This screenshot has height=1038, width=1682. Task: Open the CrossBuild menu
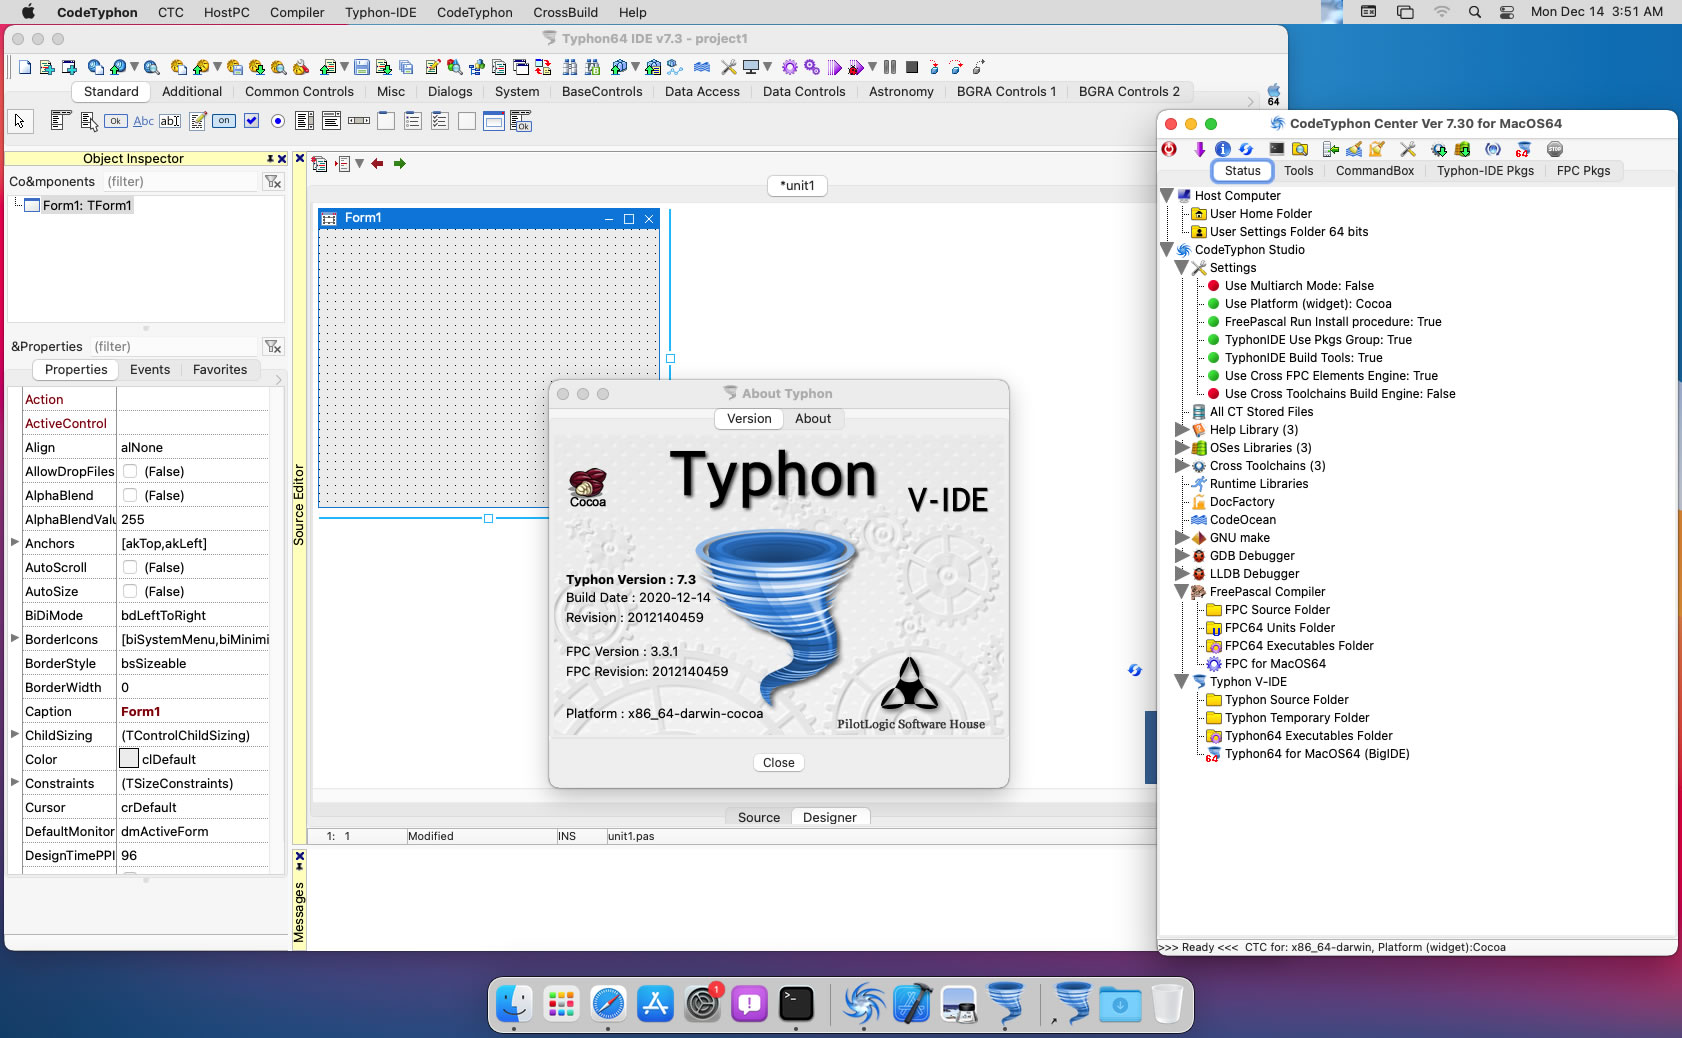tap(566, 12)
